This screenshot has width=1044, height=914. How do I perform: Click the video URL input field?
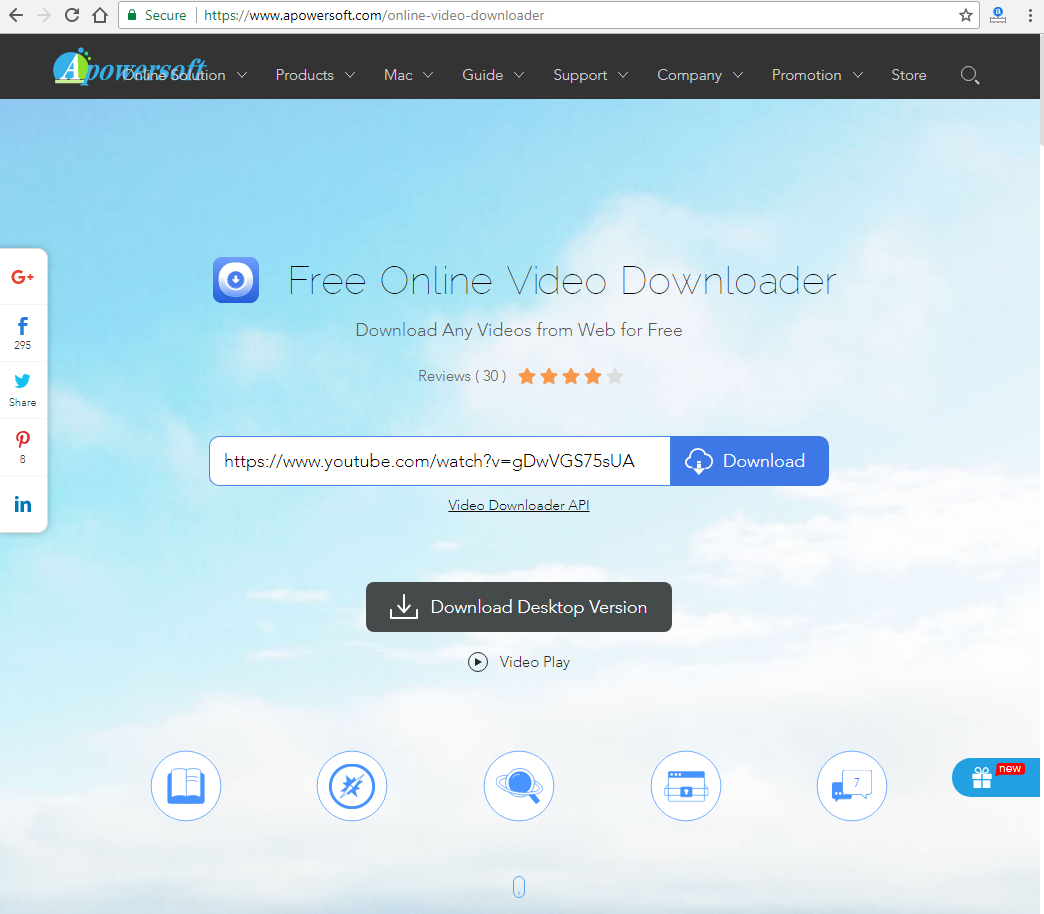click(x=439, y=461)
